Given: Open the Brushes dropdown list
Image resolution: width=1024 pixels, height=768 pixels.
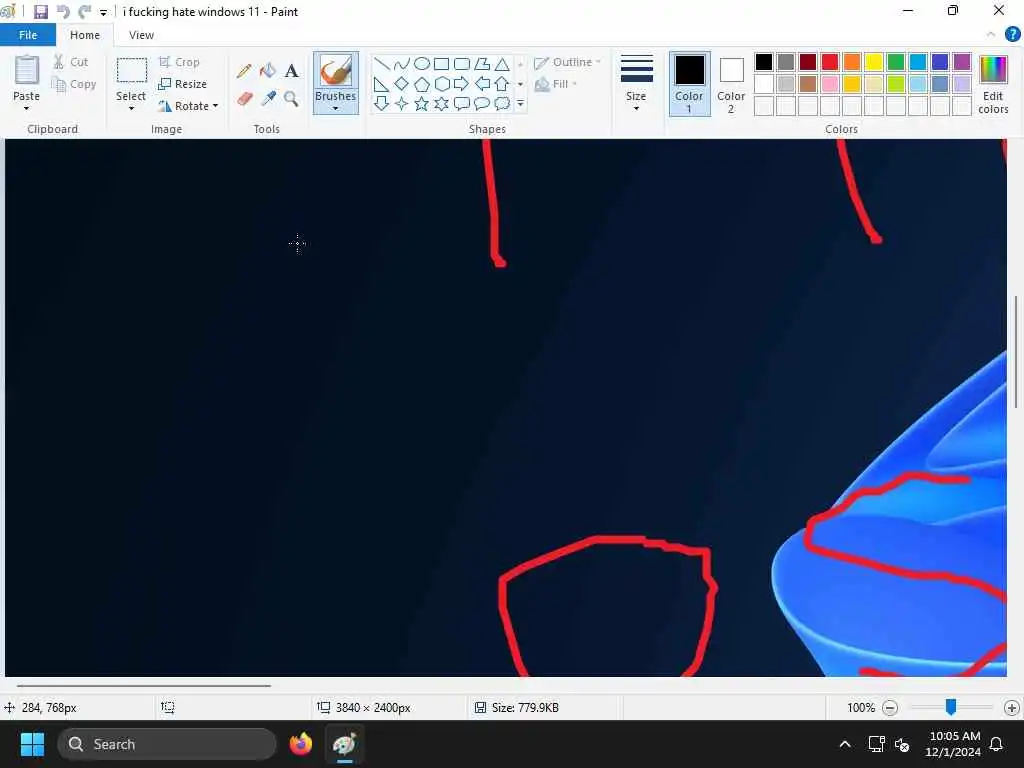Looking at the screenshot, I should 336,101.
